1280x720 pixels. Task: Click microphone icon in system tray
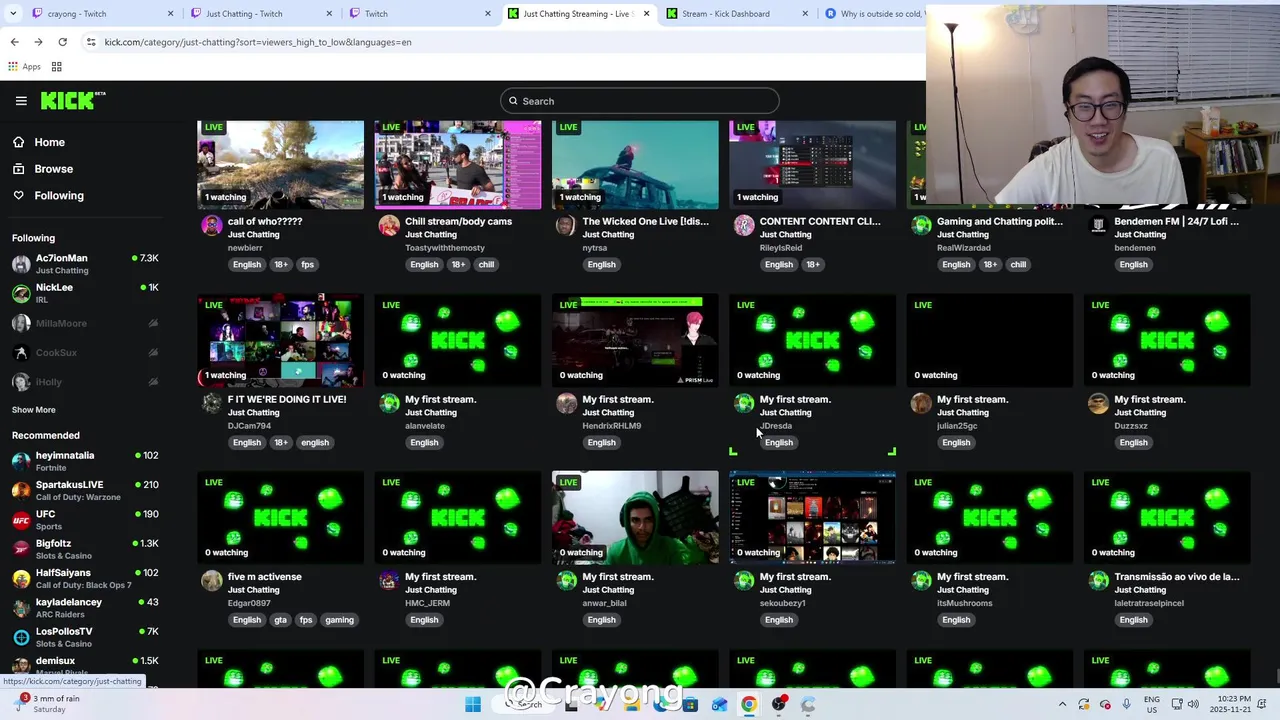point(1127,704)
